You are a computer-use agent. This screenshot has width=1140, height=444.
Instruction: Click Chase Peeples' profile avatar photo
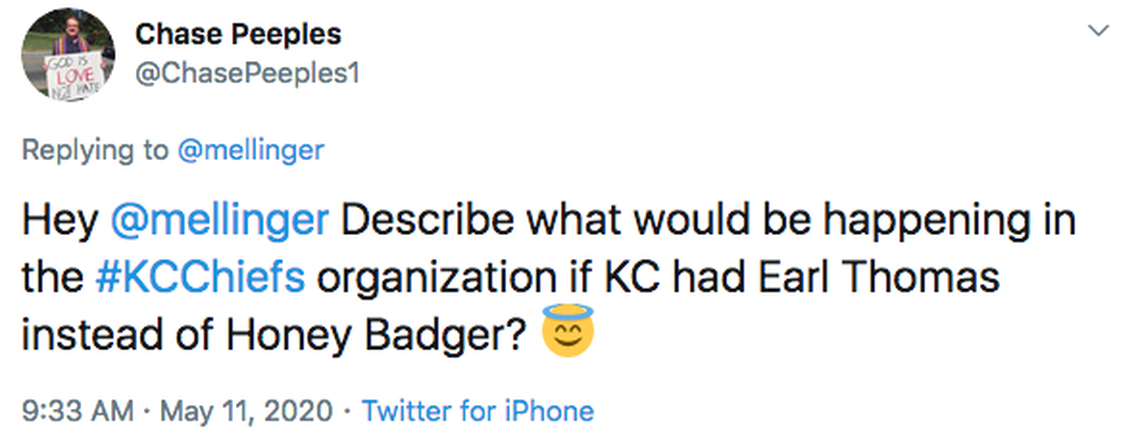(69, 53)
